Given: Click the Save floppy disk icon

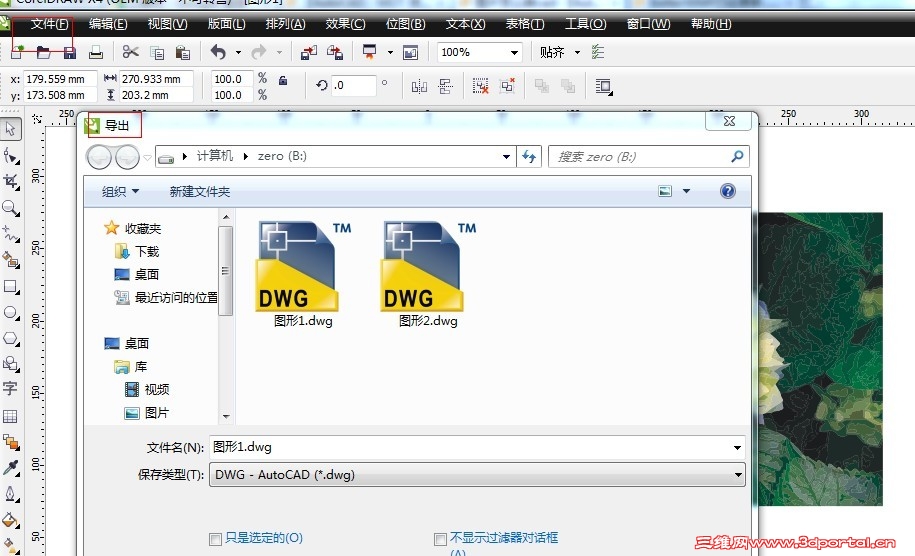Looking at the screenshot, I should coord(69,53).
